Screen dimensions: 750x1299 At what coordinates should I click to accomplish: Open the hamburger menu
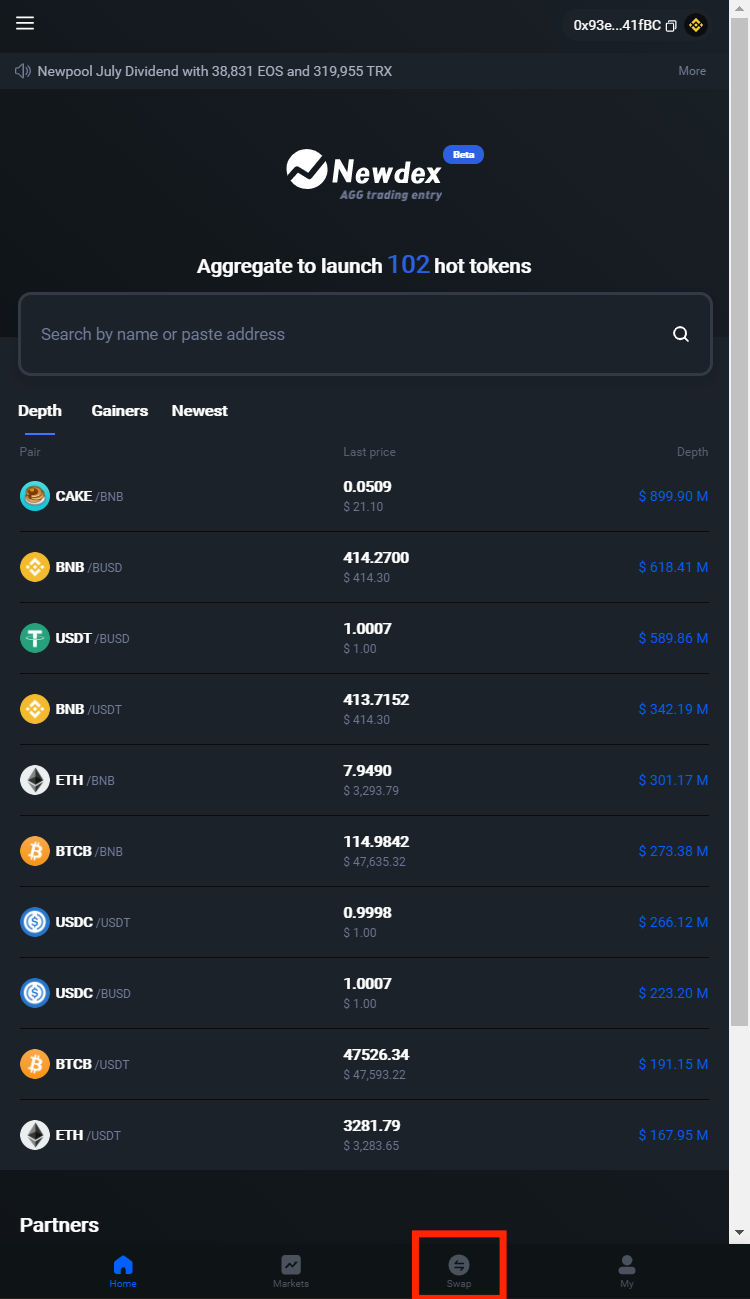pyautogui.click(x=25, y=23)
